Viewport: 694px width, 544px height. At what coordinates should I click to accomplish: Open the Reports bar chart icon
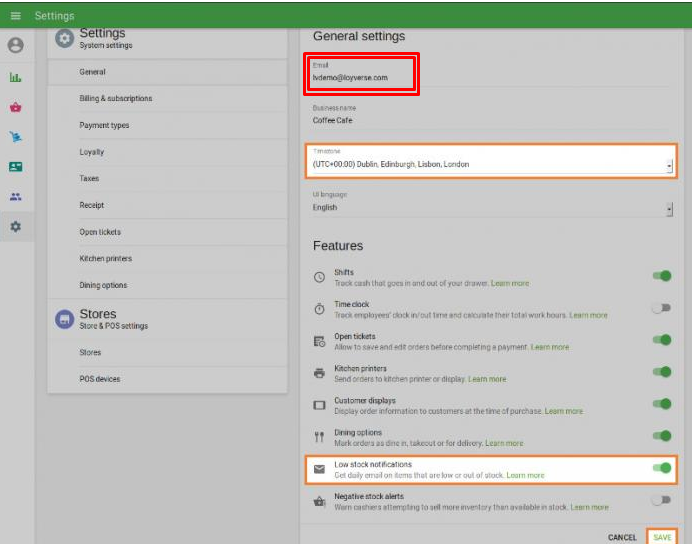[x=15, y=77]
